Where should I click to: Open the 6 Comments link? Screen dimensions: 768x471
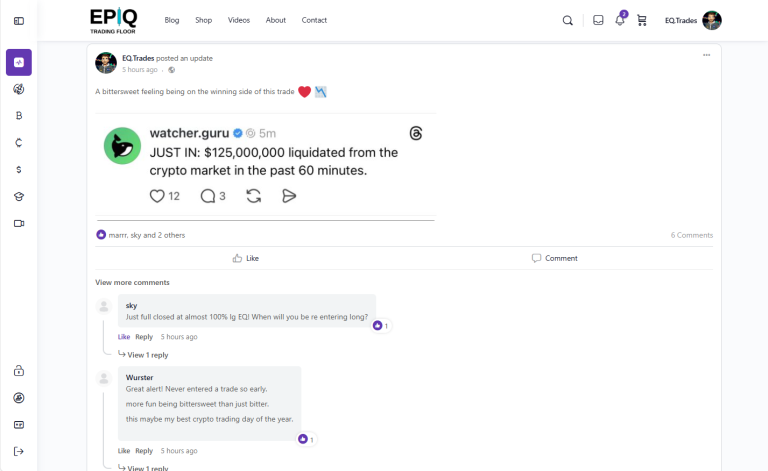[x=691, y=235]
